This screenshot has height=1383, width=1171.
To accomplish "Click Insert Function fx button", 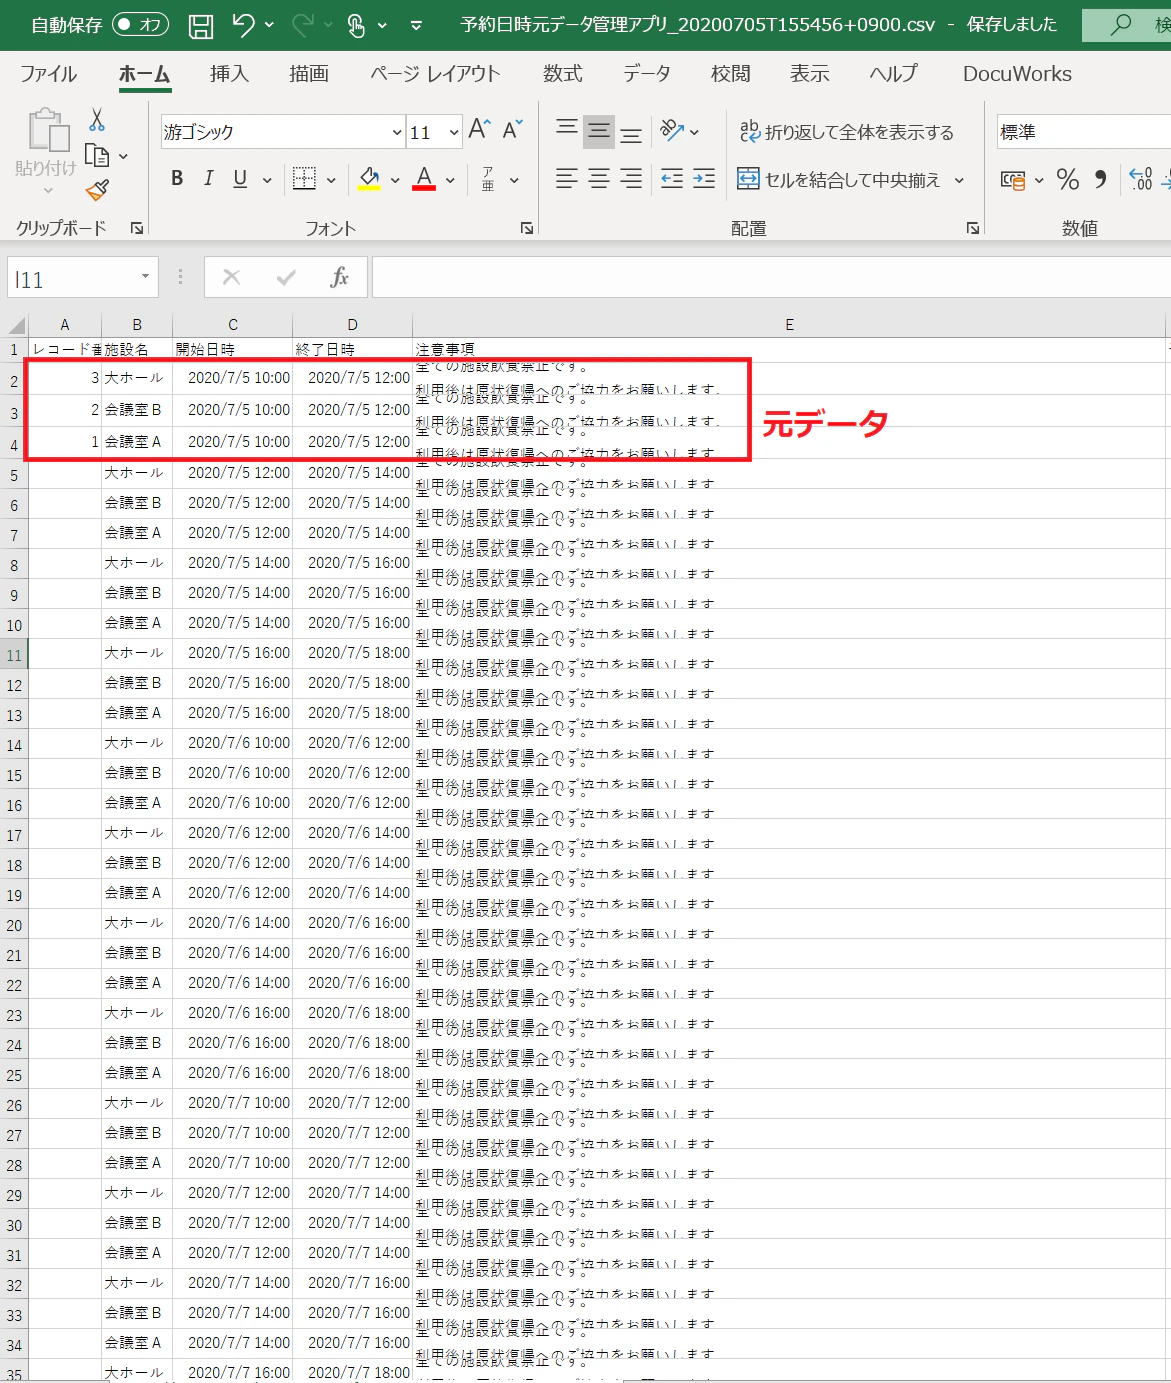I will (339, 277).
